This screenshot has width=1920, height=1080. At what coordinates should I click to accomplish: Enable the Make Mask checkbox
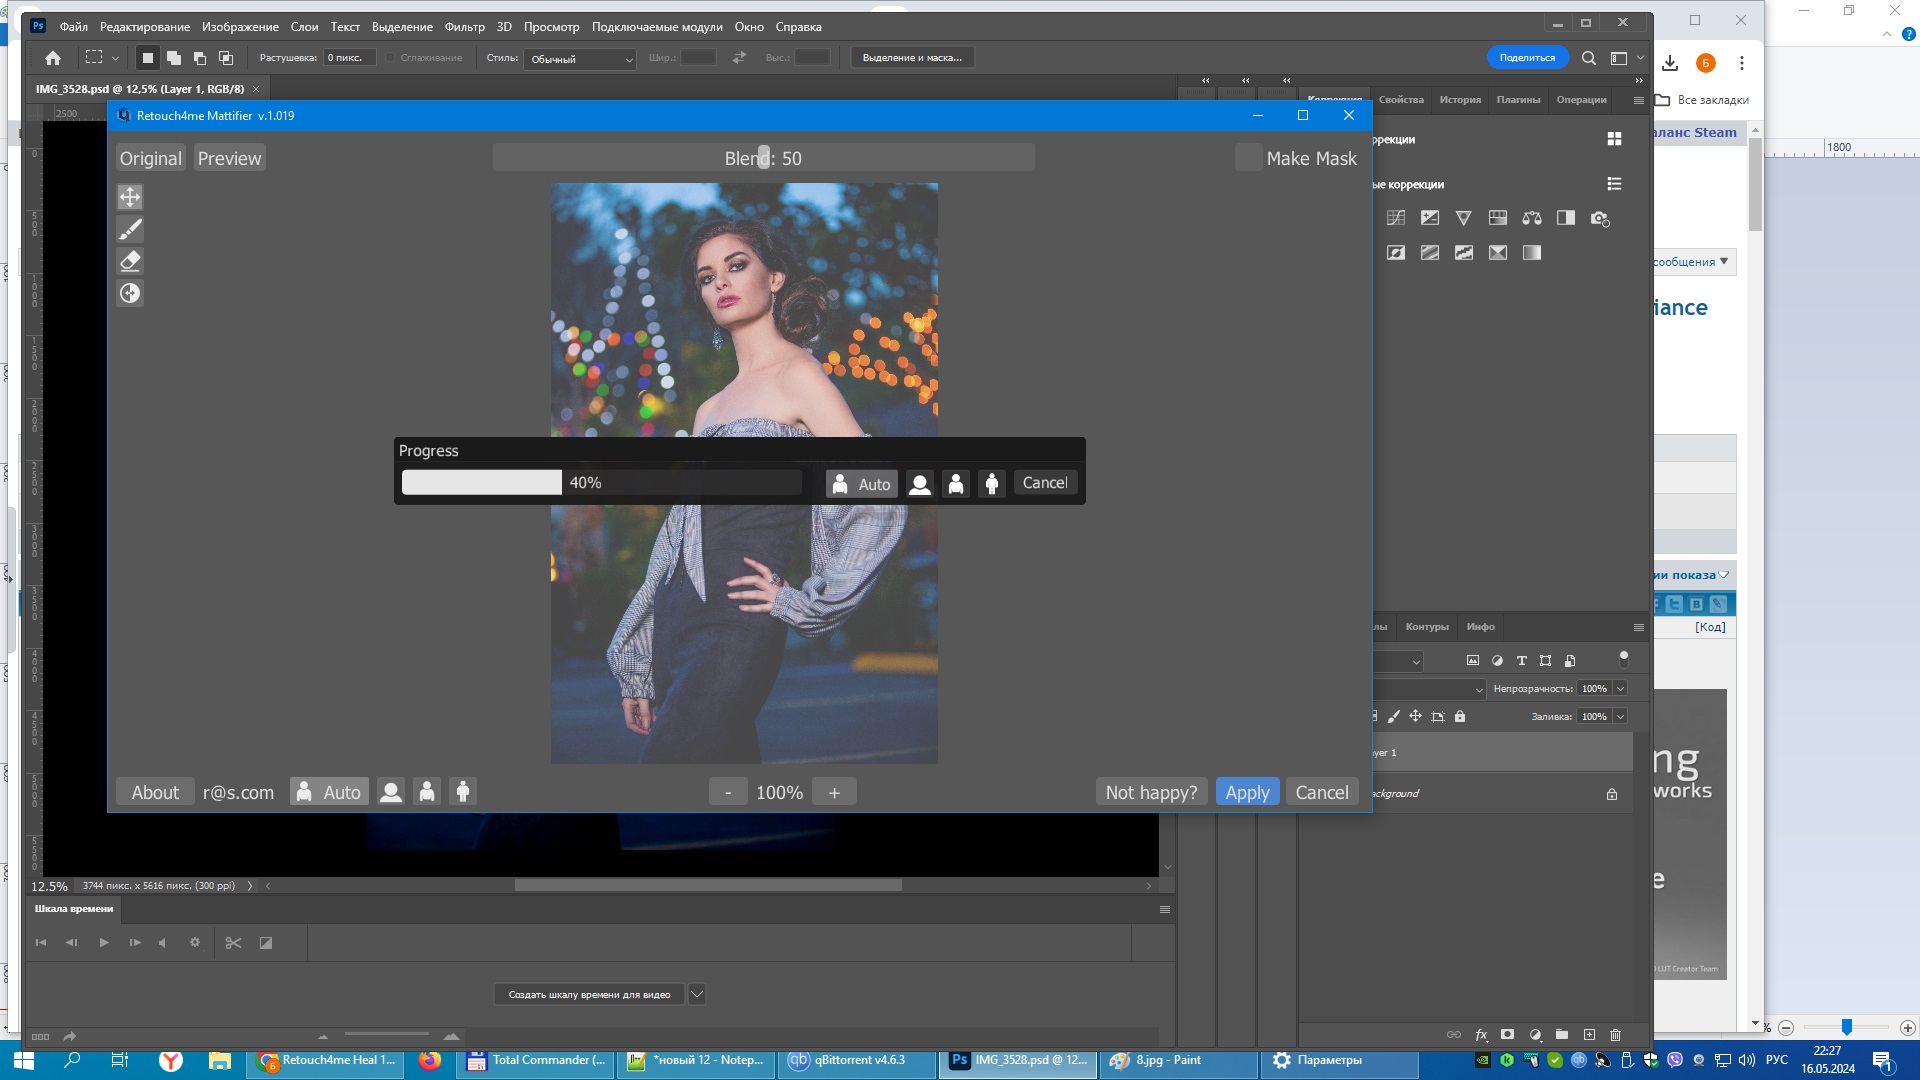coord(1248,158)
